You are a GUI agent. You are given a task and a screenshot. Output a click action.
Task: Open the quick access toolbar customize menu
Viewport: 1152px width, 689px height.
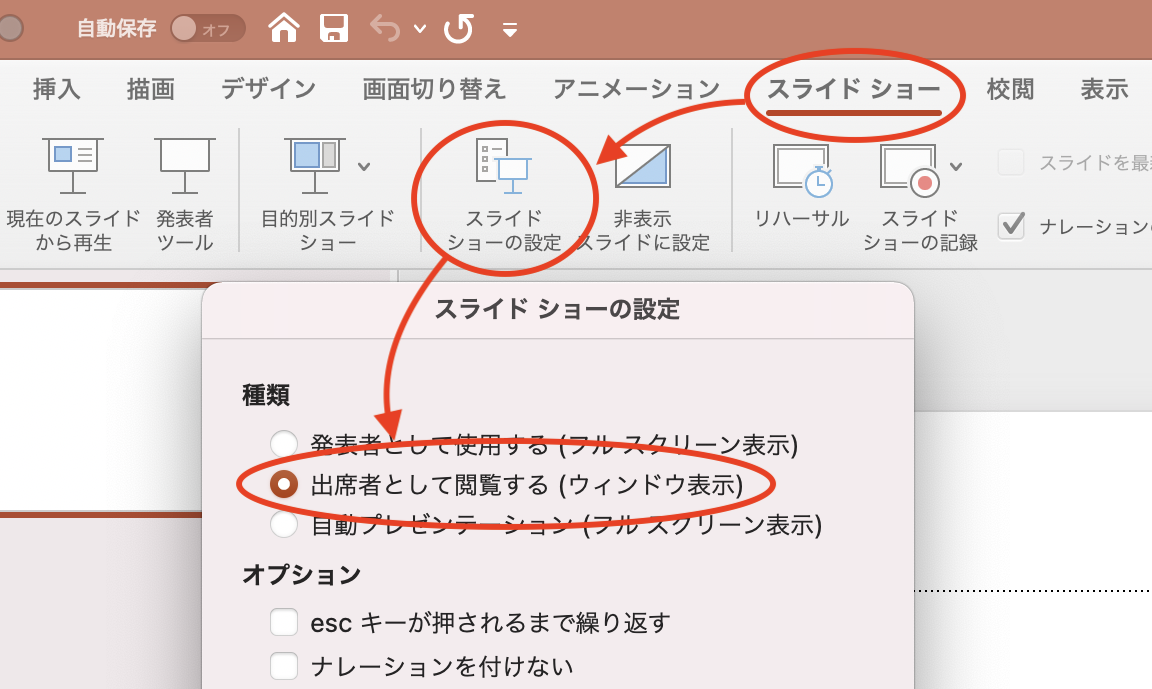tap(509, 30)
